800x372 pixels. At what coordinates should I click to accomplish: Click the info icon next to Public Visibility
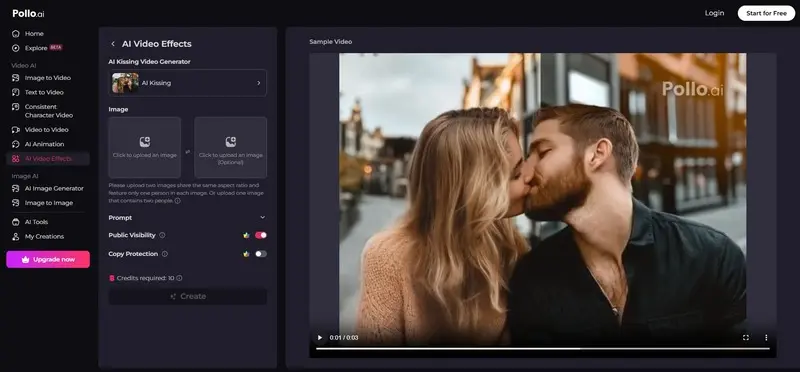point(162,235)
